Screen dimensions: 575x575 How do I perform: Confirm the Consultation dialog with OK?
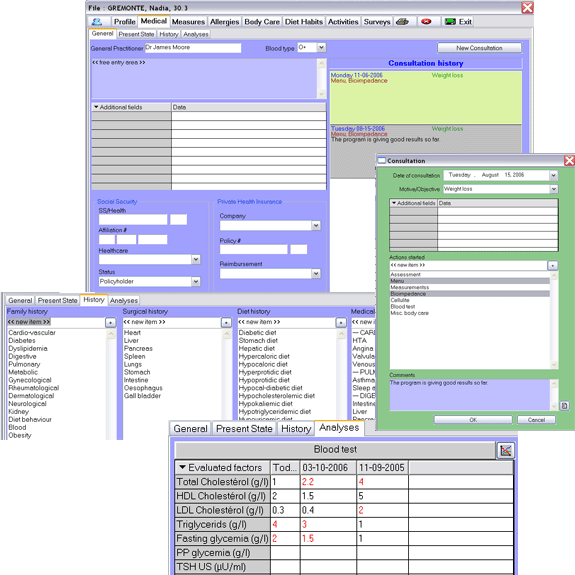[x=473, y=420]
